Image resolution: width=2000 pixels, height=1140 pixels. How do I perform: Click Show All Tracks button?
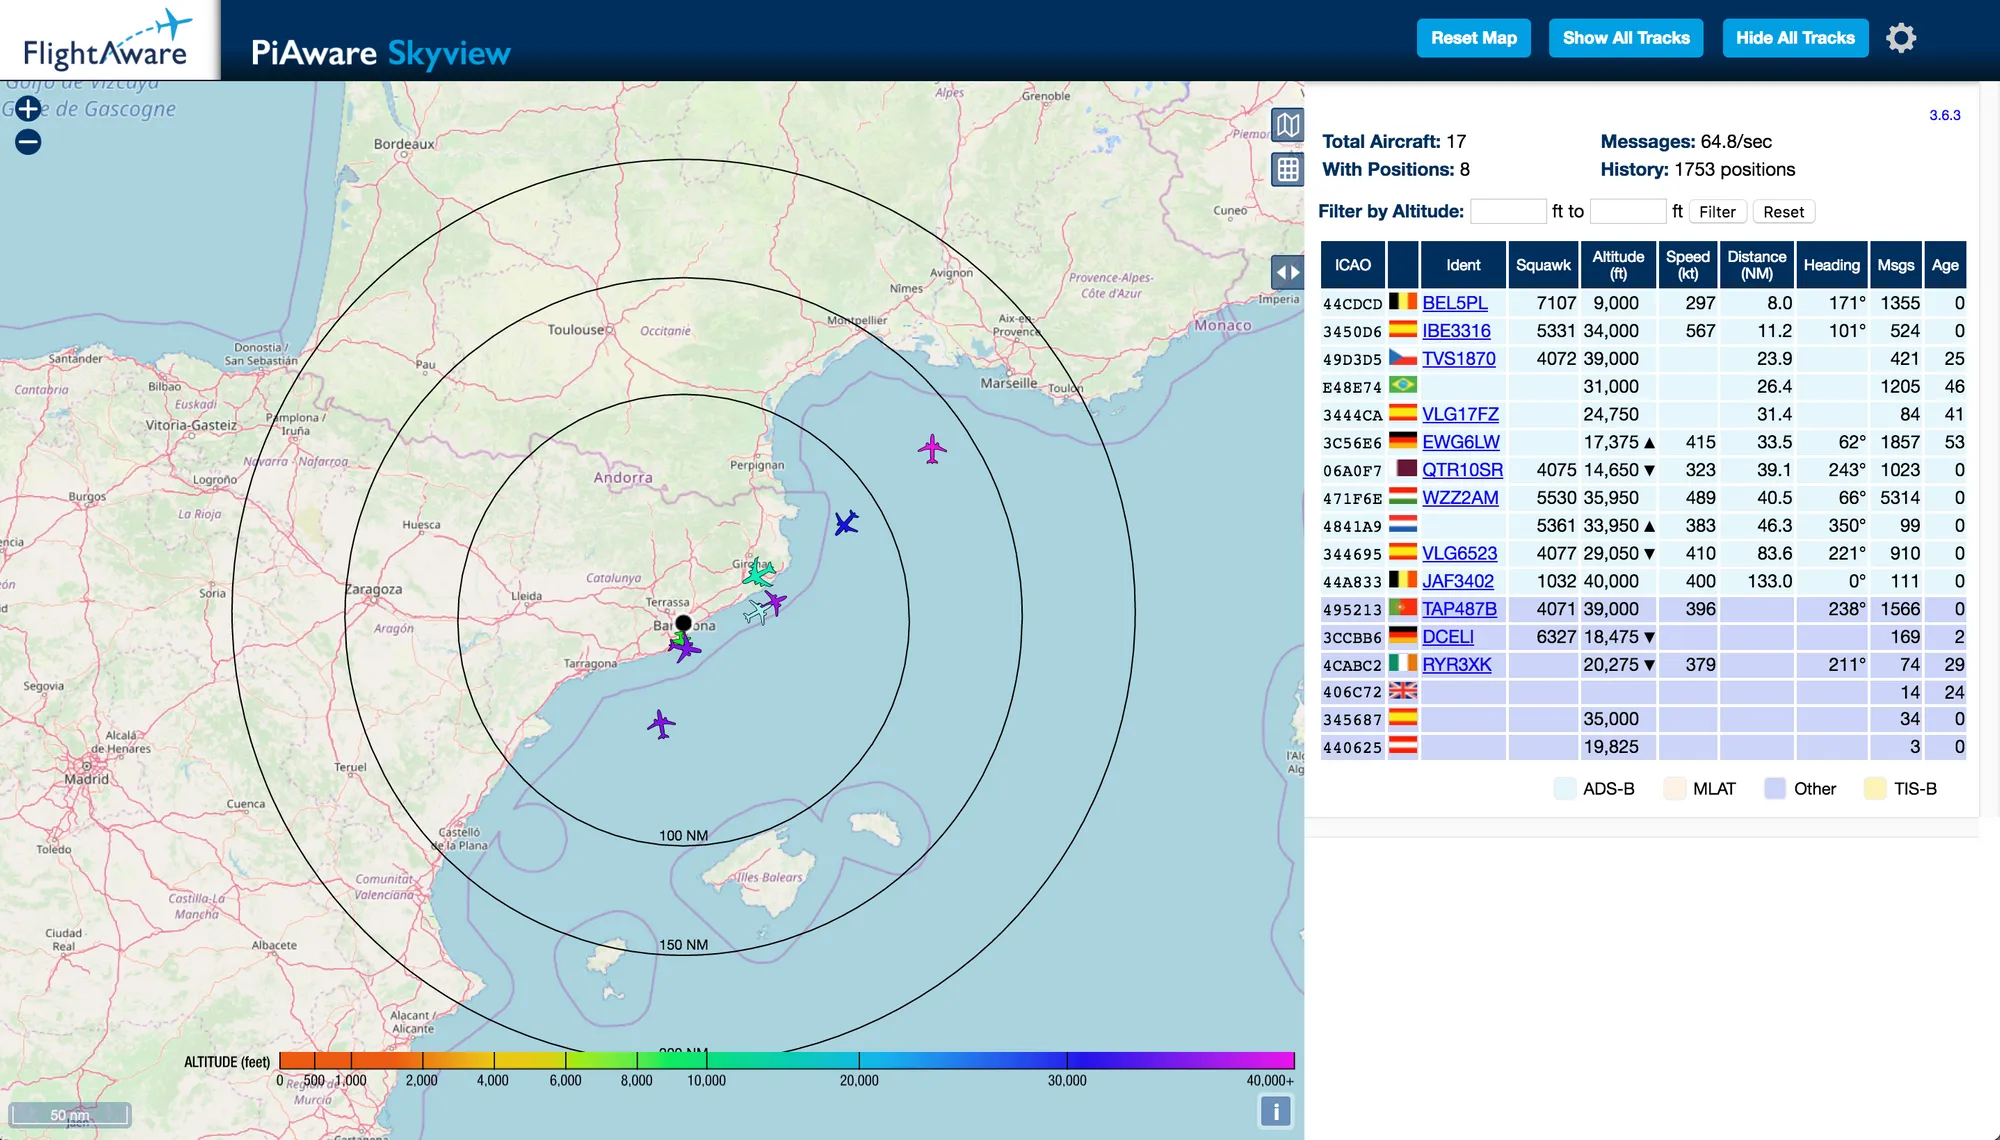(1626, 38)
